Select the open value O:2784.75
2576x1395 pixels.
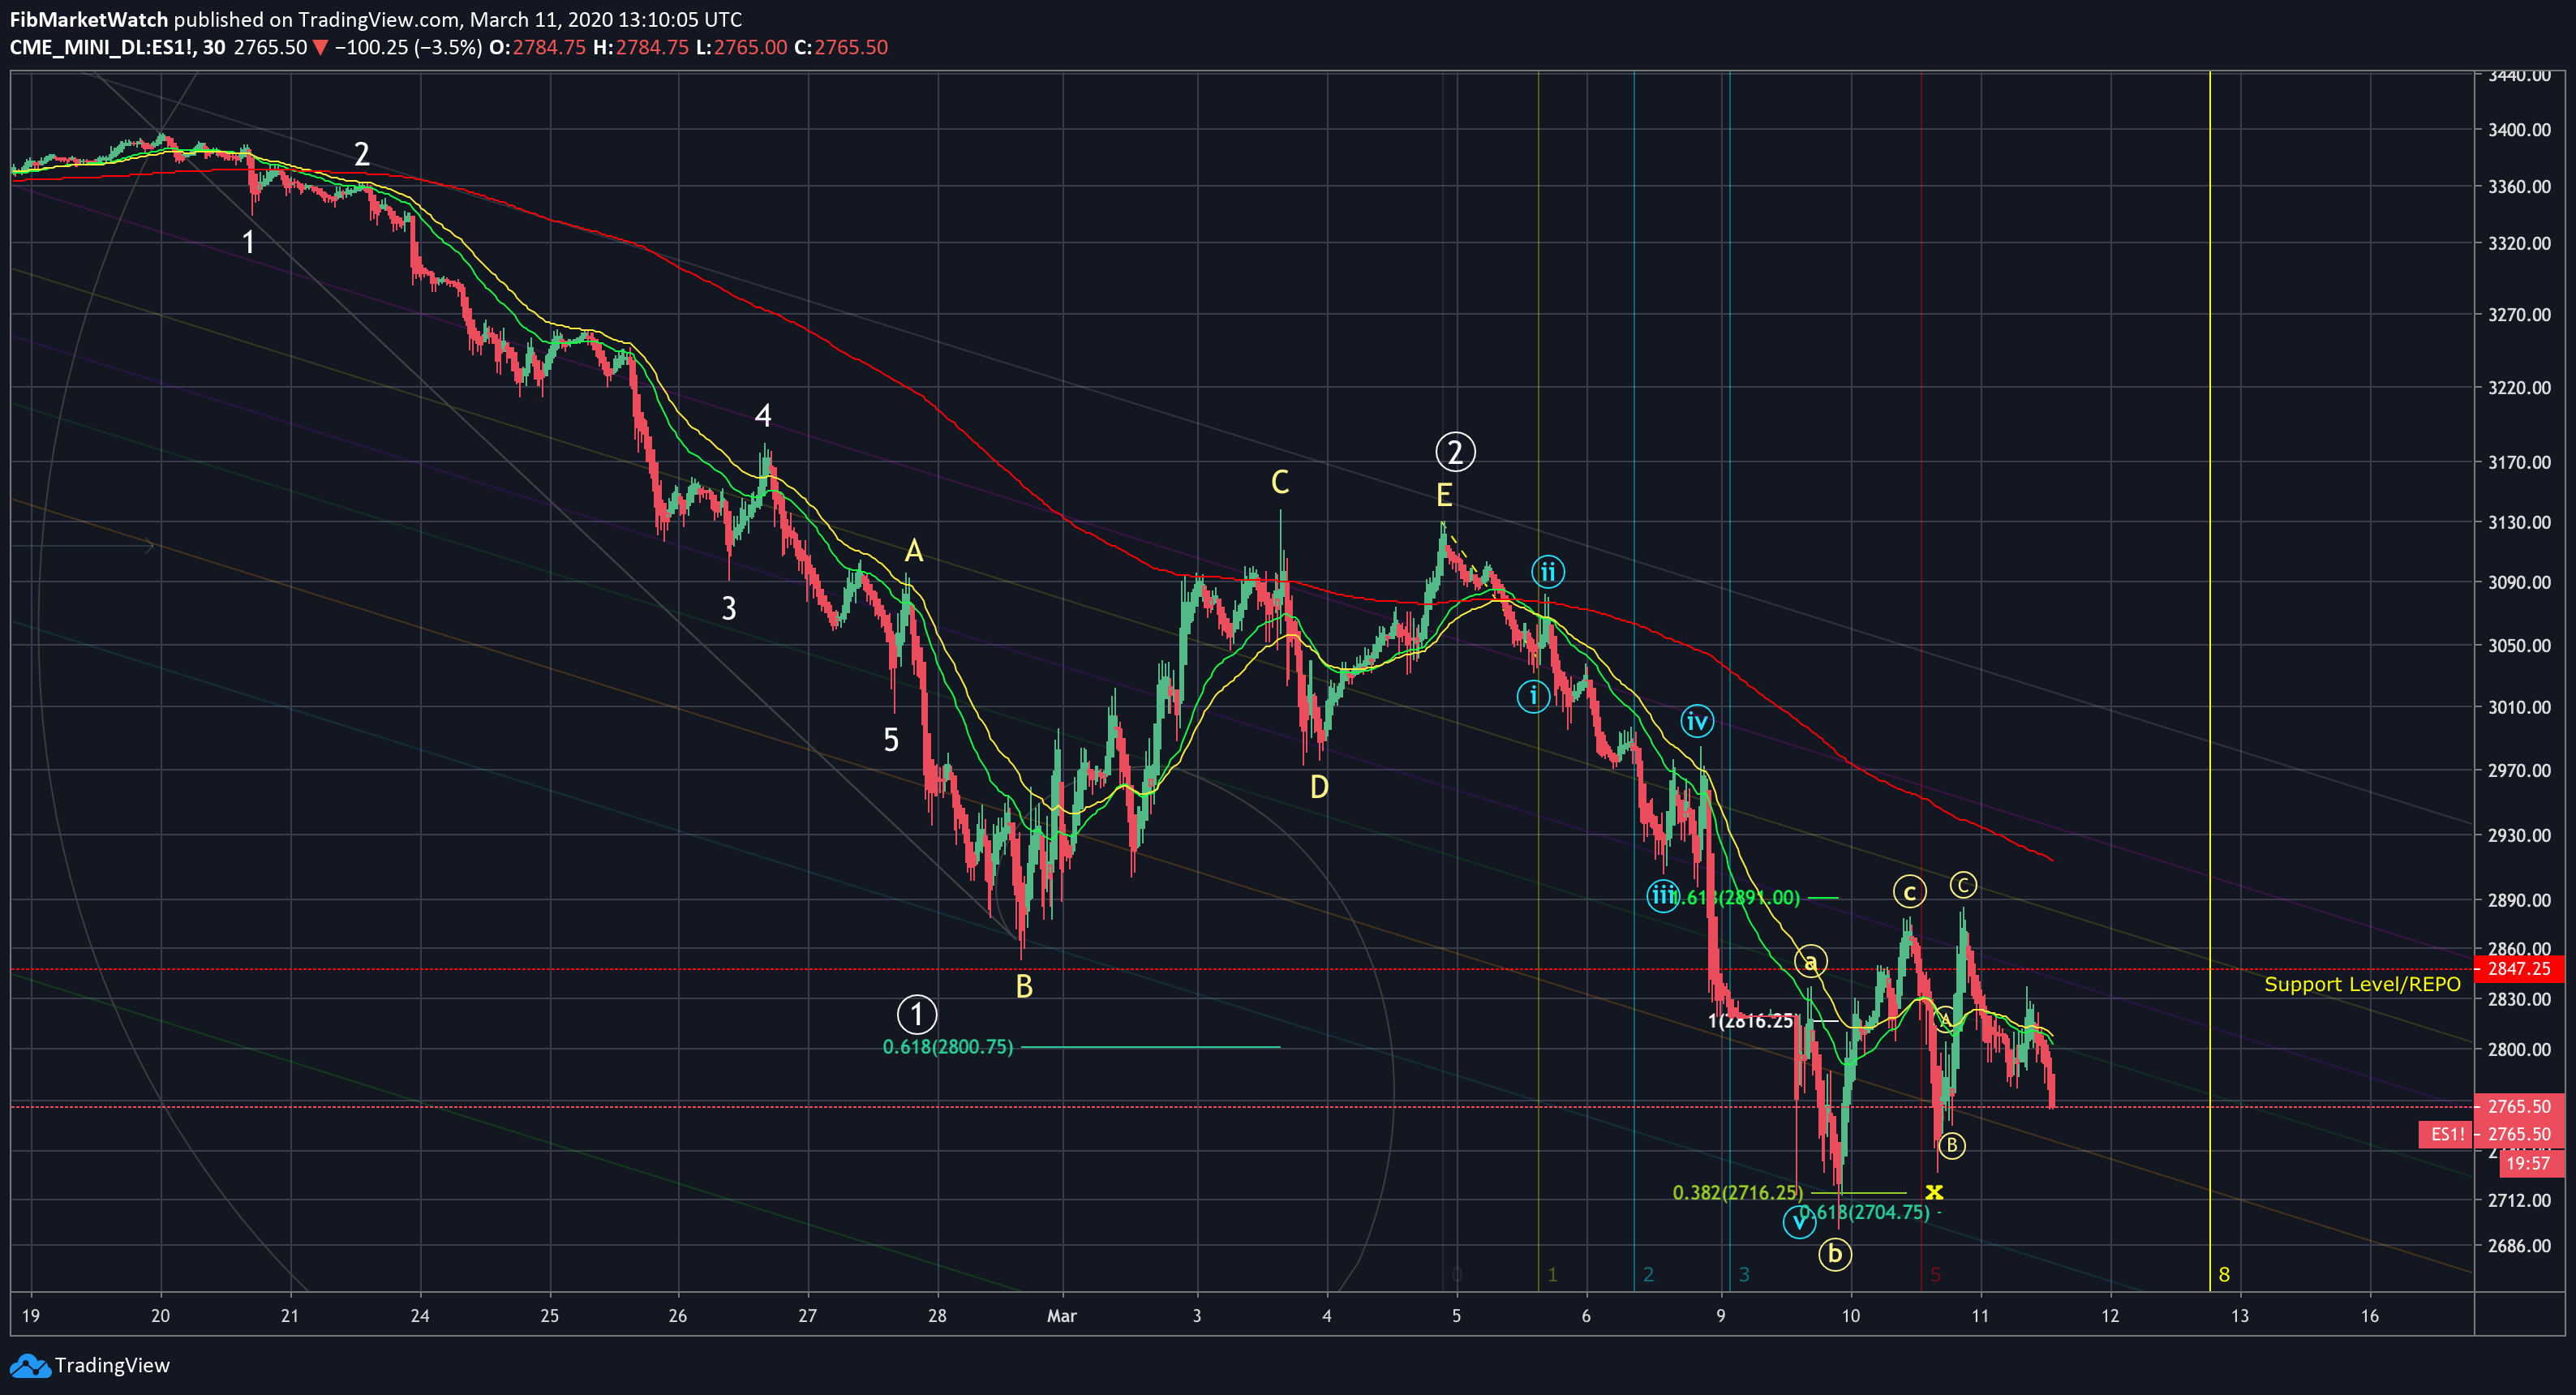click(x=537, y=47)
